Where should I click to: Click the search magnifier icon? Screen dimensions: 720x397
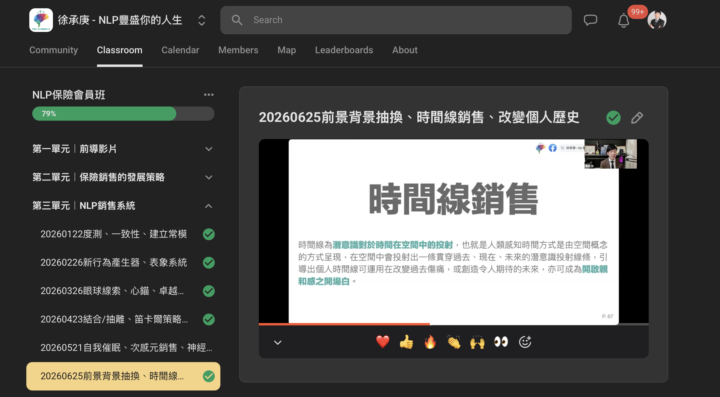[237, 20]
